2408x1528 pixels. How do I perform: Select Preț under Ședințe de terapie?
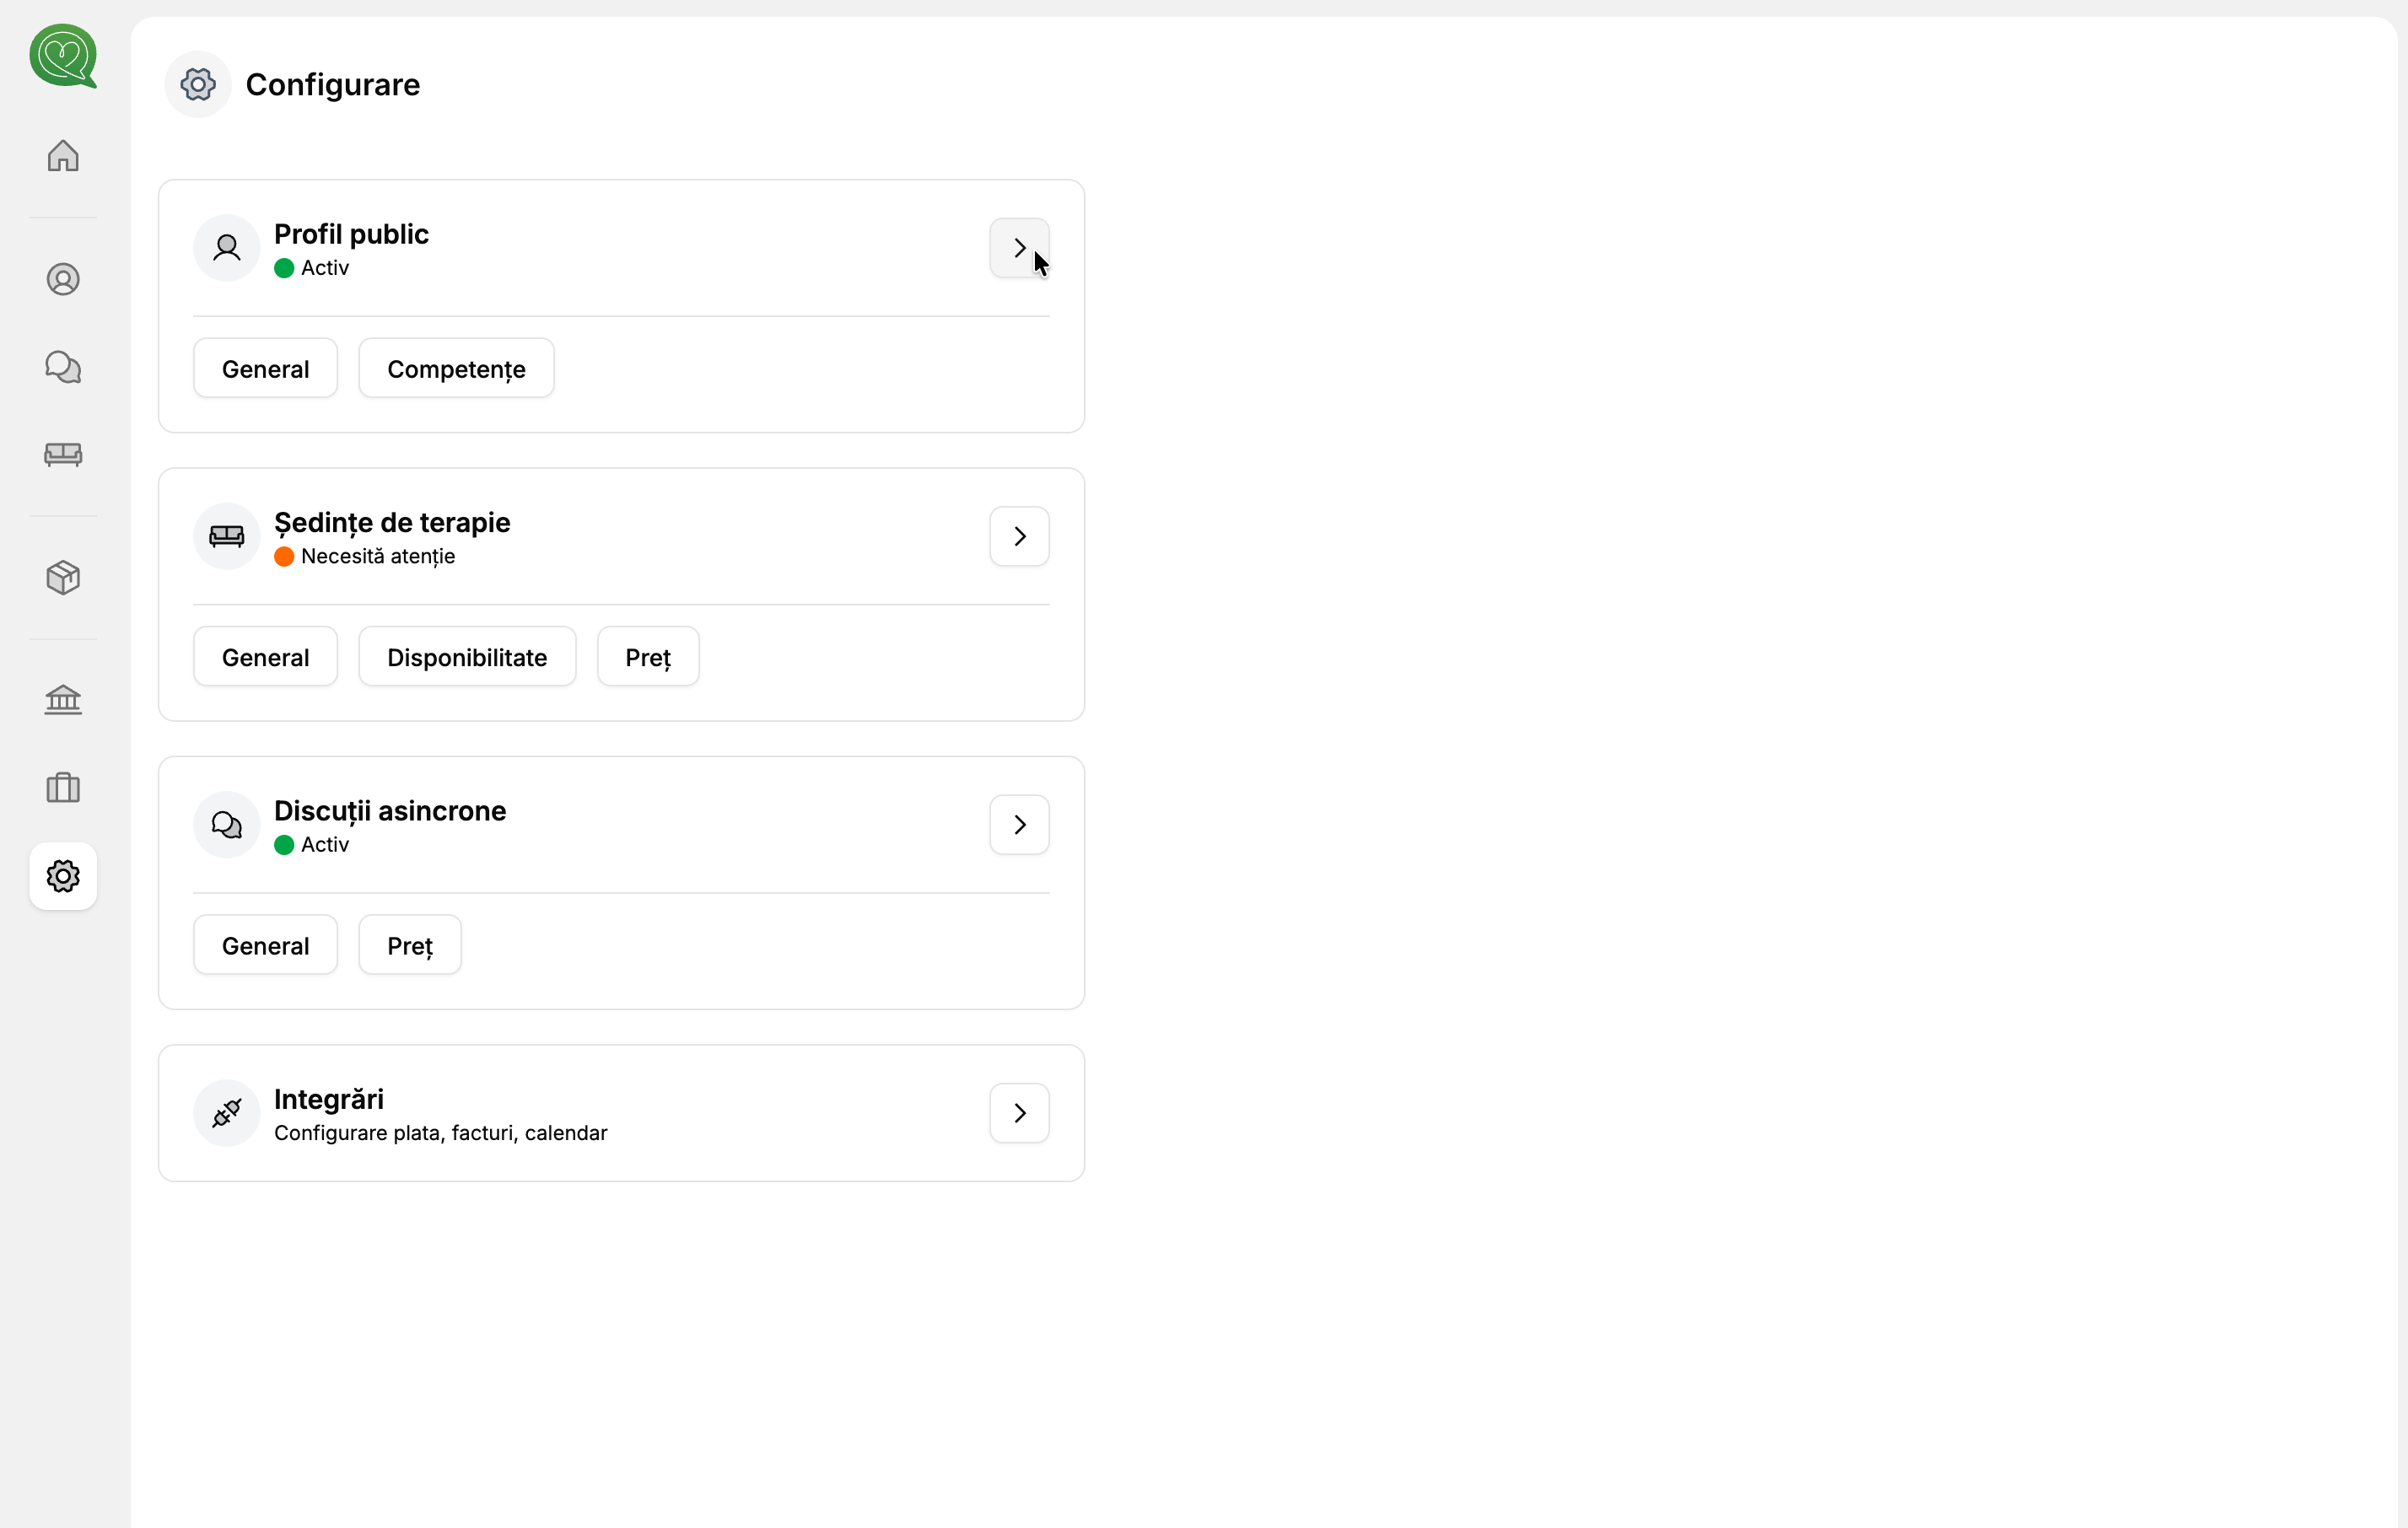[x=647, y=656]
